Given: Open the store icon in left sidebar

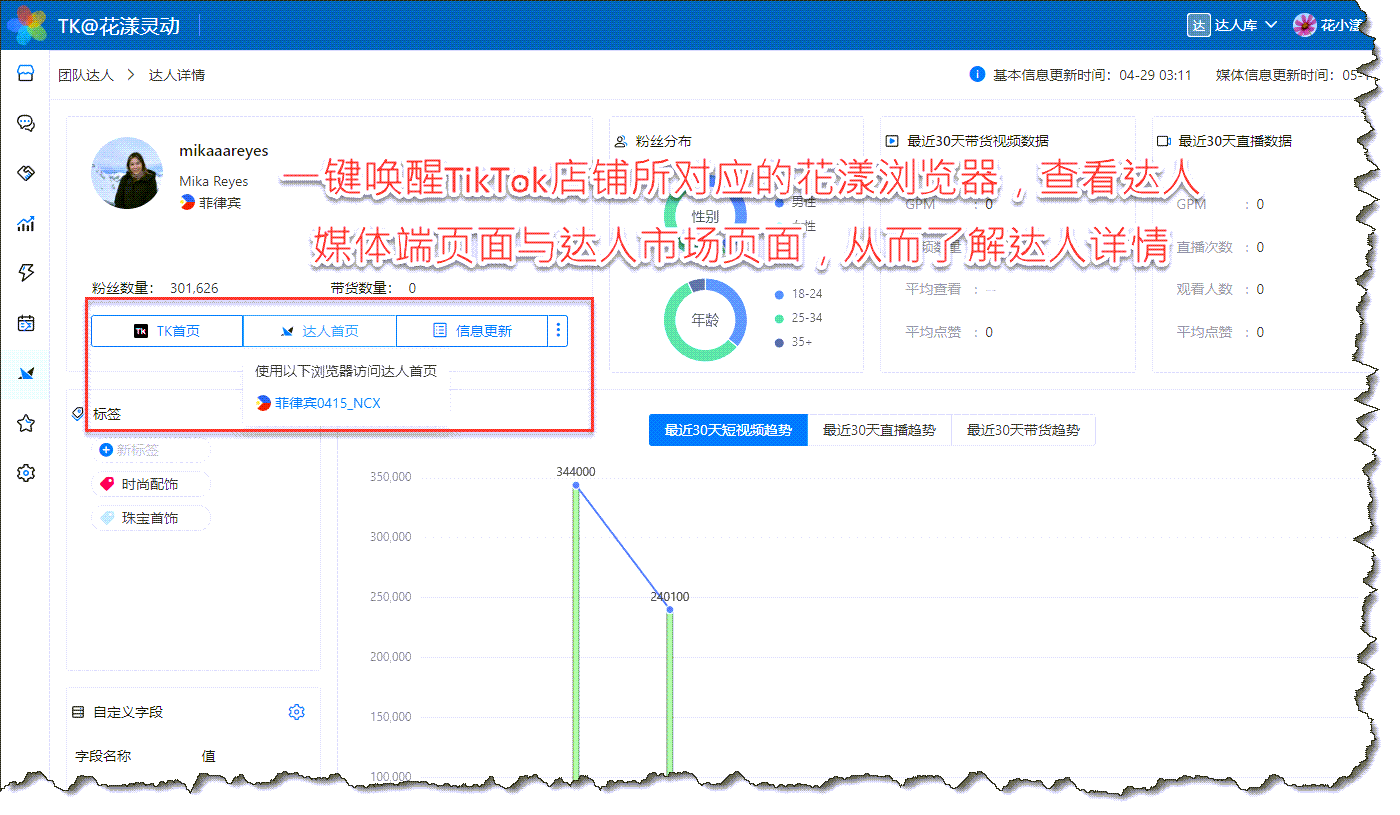Looking at the screenshot, I should pos(26,74).
